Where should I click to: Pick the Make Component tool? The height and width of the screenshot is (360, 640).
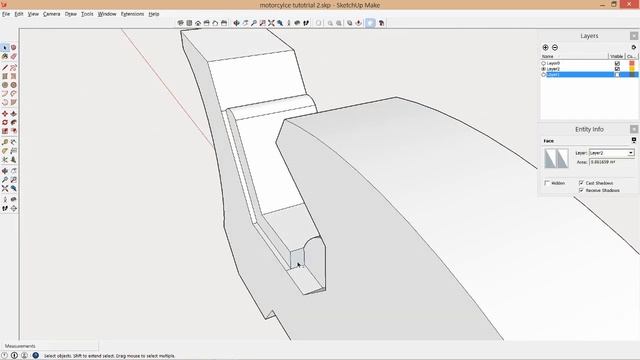click(x=13, y=48)
